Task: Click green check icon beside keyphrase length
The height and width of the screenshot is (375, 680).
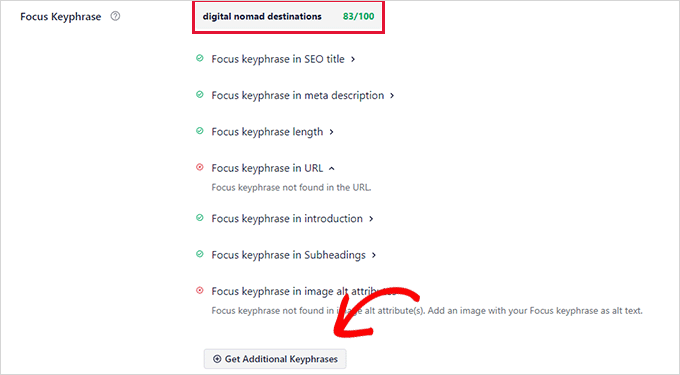Action: click(199, 131)
